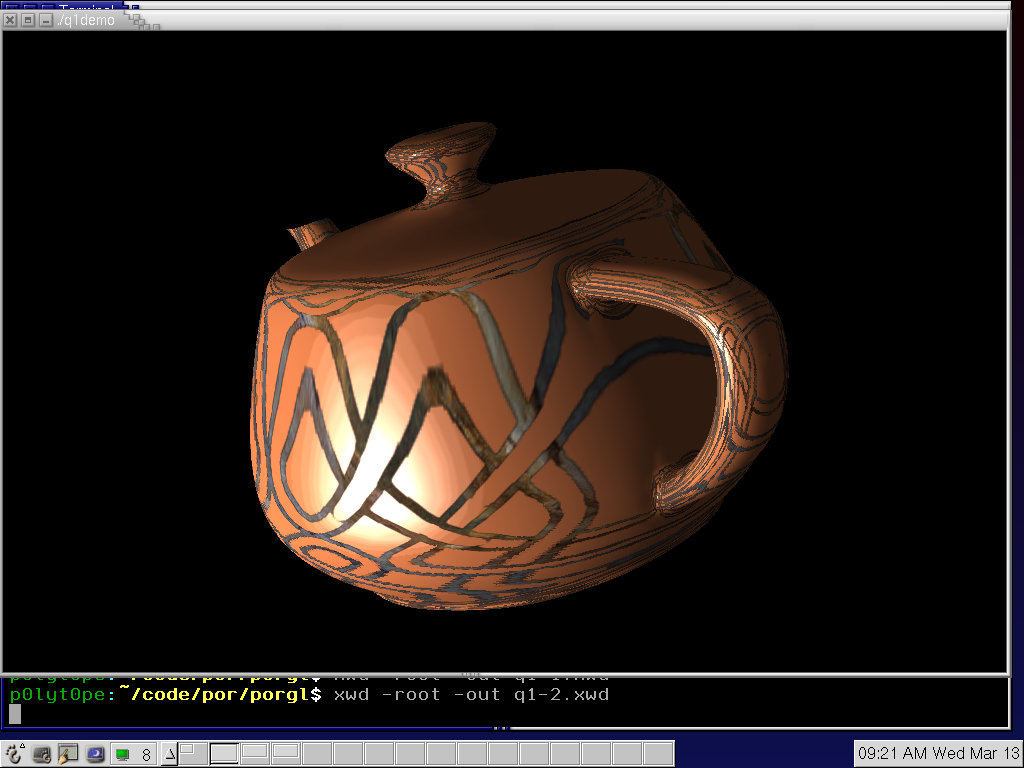Launch the pencil-and-window editor icon
The height and width of the screenshot is (768, 1024).
pyautogui.click(x=68, y=754)
